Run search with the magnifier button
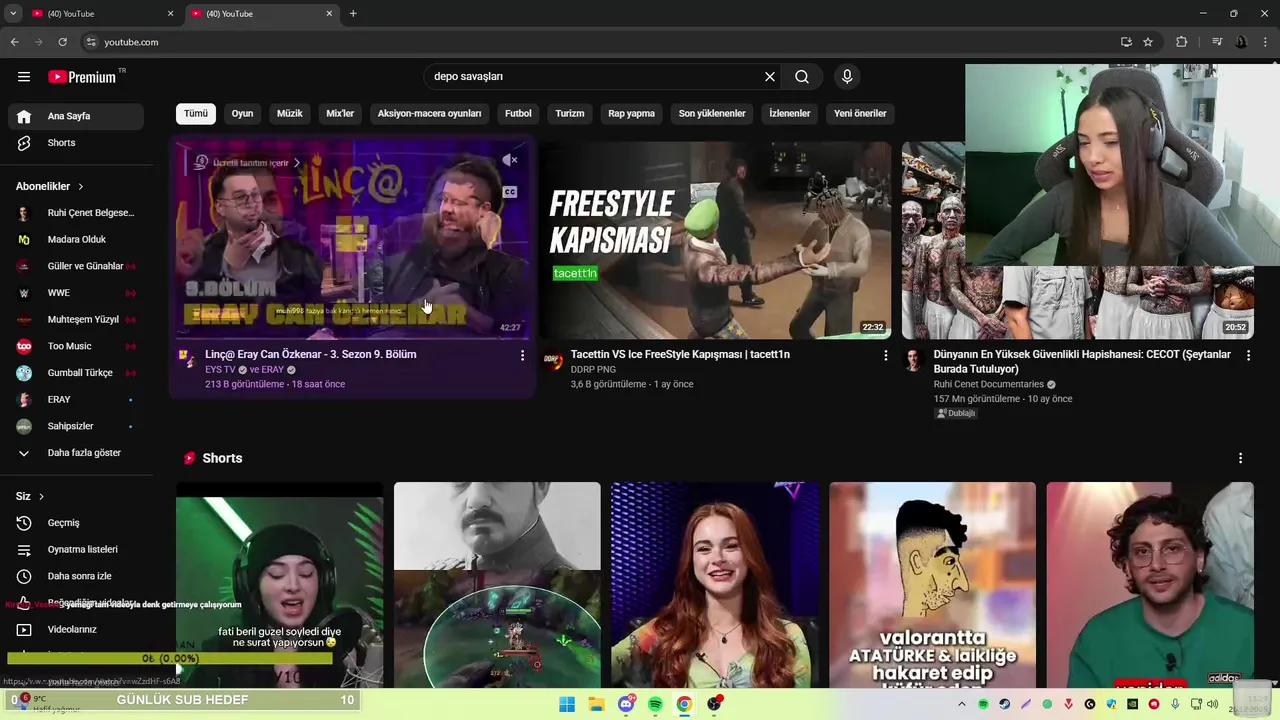This screenshot has width=1280, height=720. tap(802, 77)
